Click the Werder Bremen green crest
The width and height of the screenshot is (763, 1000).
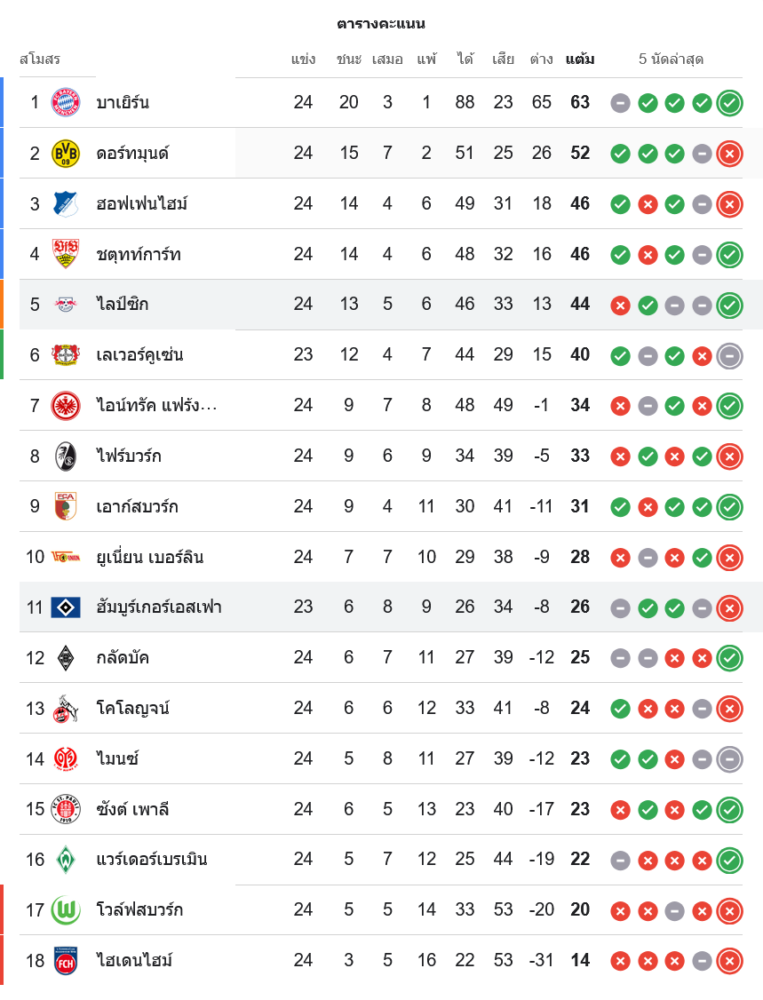(x=65, y=859)
